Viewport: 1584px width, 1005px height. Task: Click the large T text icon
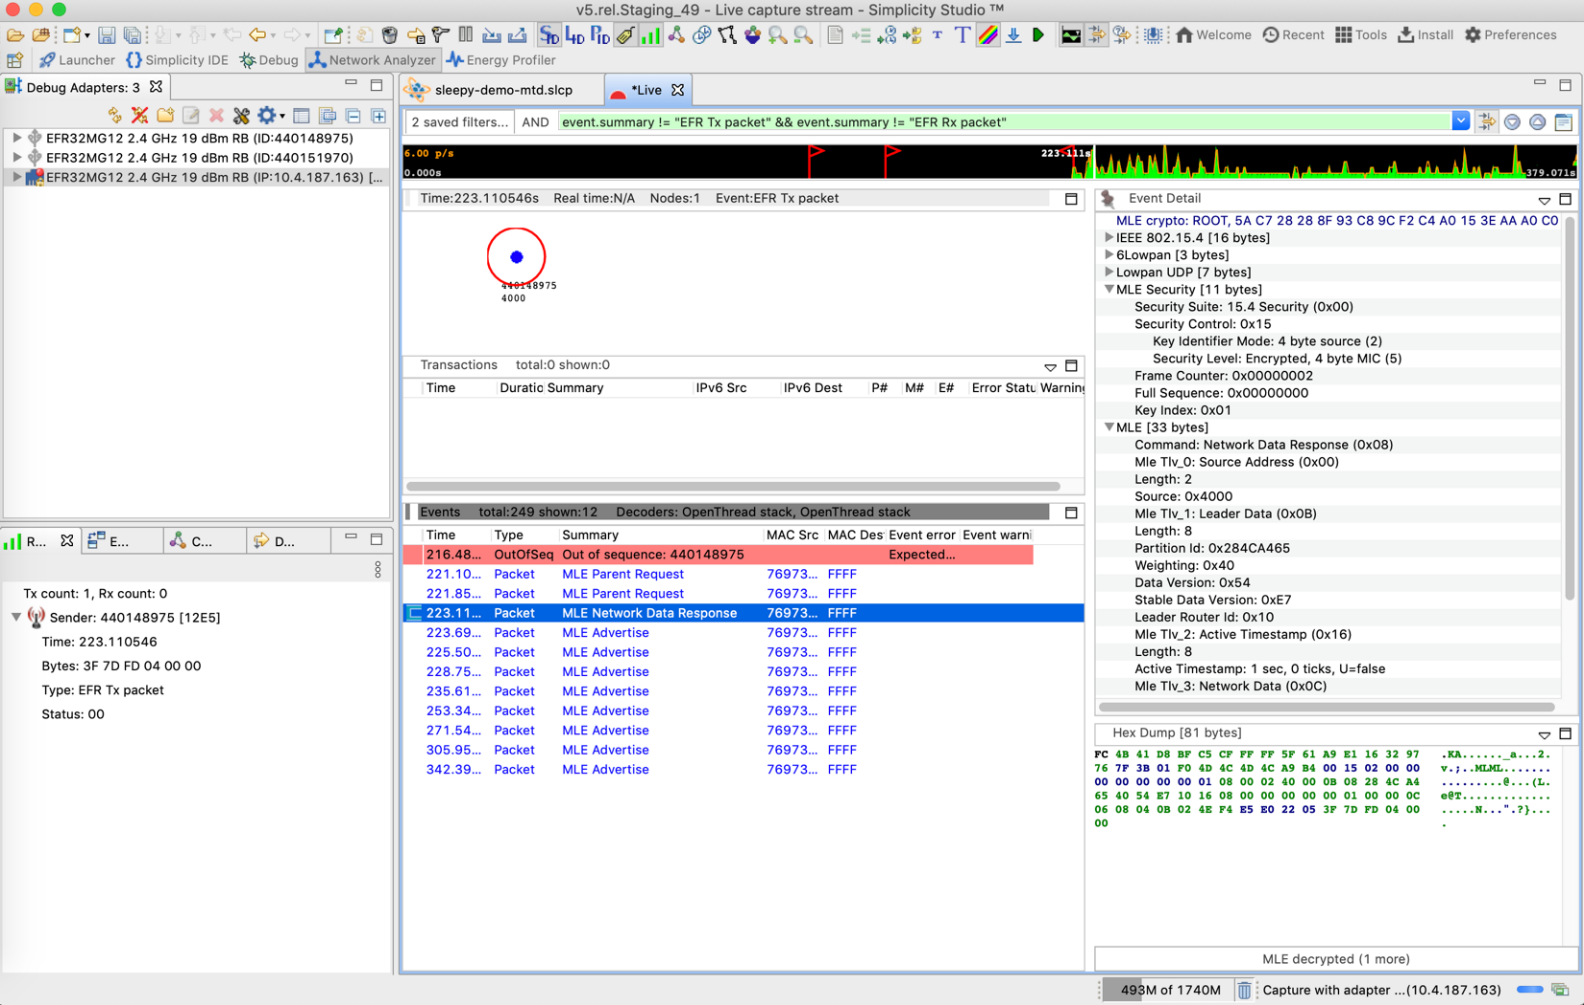pos(962,35)
